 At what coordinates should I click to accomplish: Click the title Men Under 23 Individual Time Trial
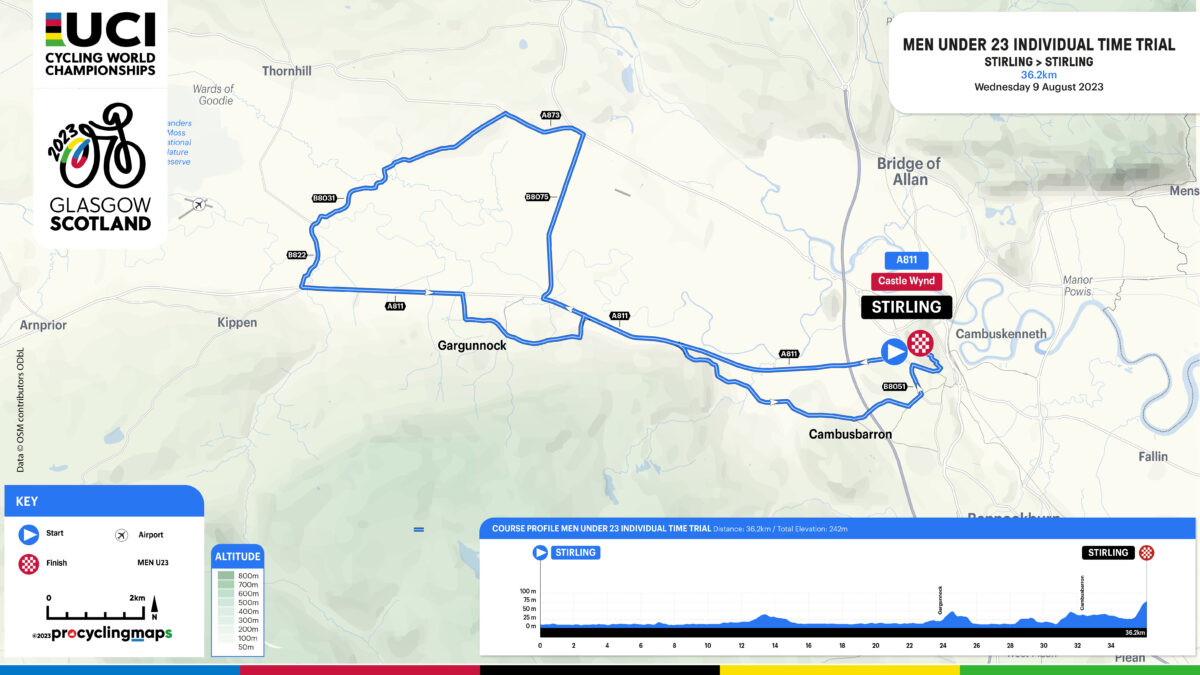tap(1040, 44)
